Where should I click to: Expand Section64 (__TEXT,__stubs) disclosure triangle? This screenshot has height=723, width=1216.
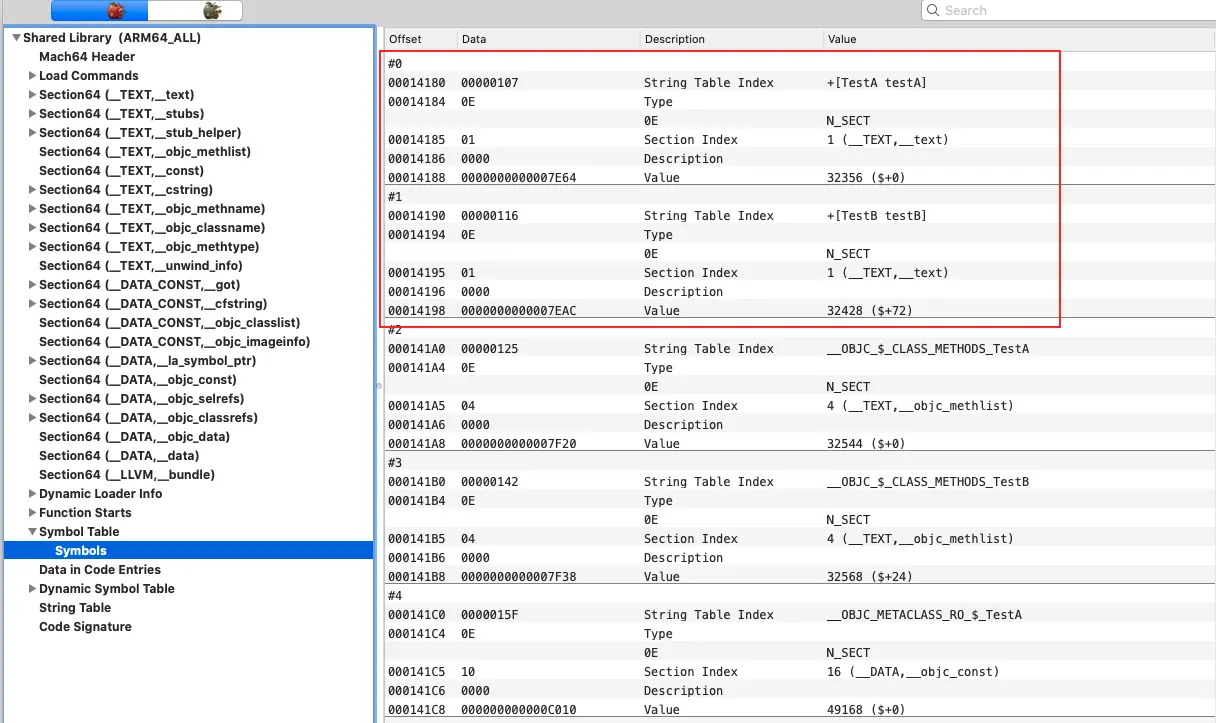tap(33, 114)
